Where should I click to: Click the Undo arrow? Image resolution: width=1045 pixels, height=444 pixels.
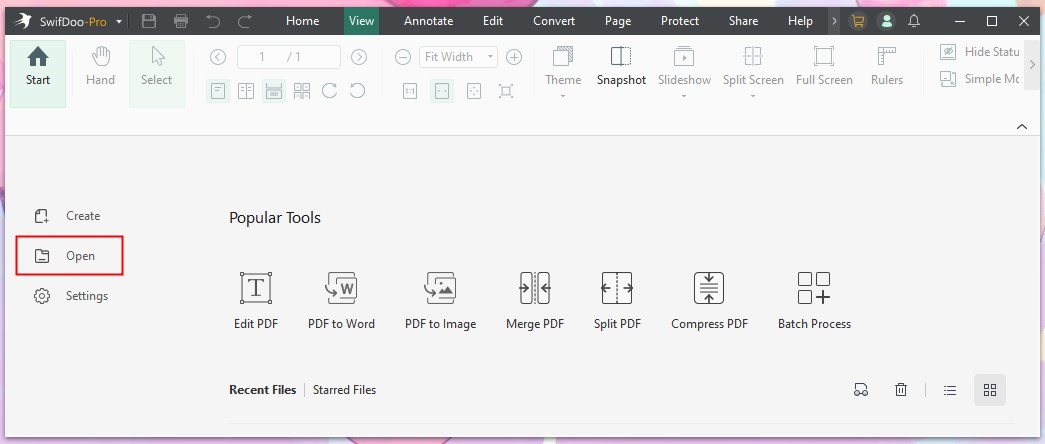coord(213,21)
